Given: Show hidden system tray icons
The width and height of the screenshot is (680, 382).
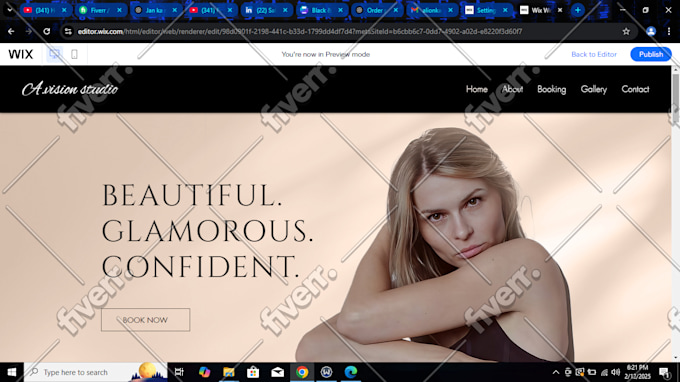Looking at the screenshot, I should pos(556,372).
